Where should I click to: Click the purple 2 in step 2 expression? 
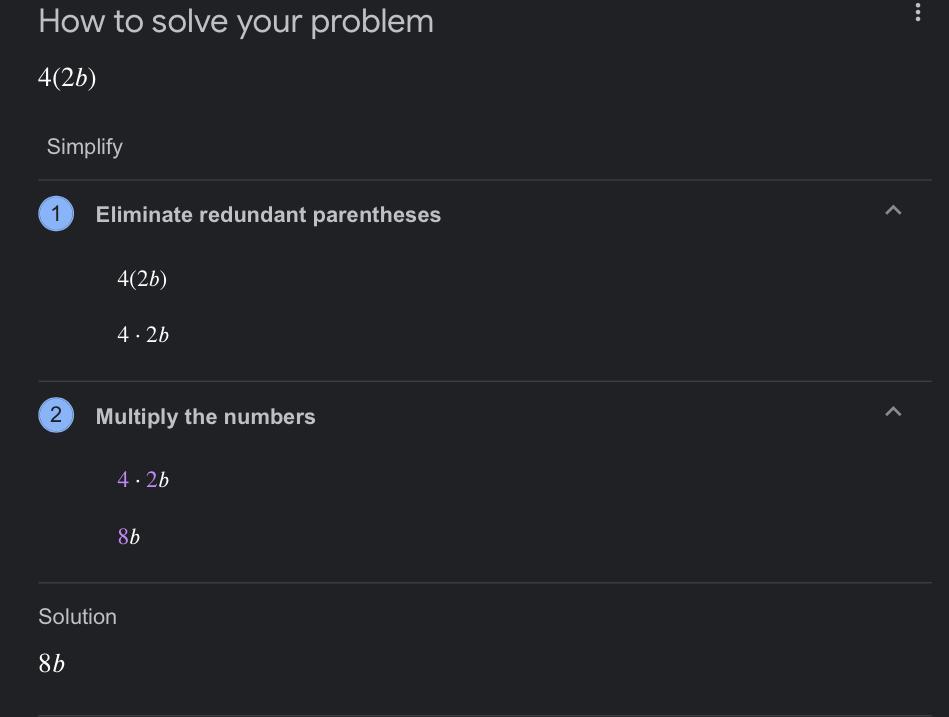point(152,480)
